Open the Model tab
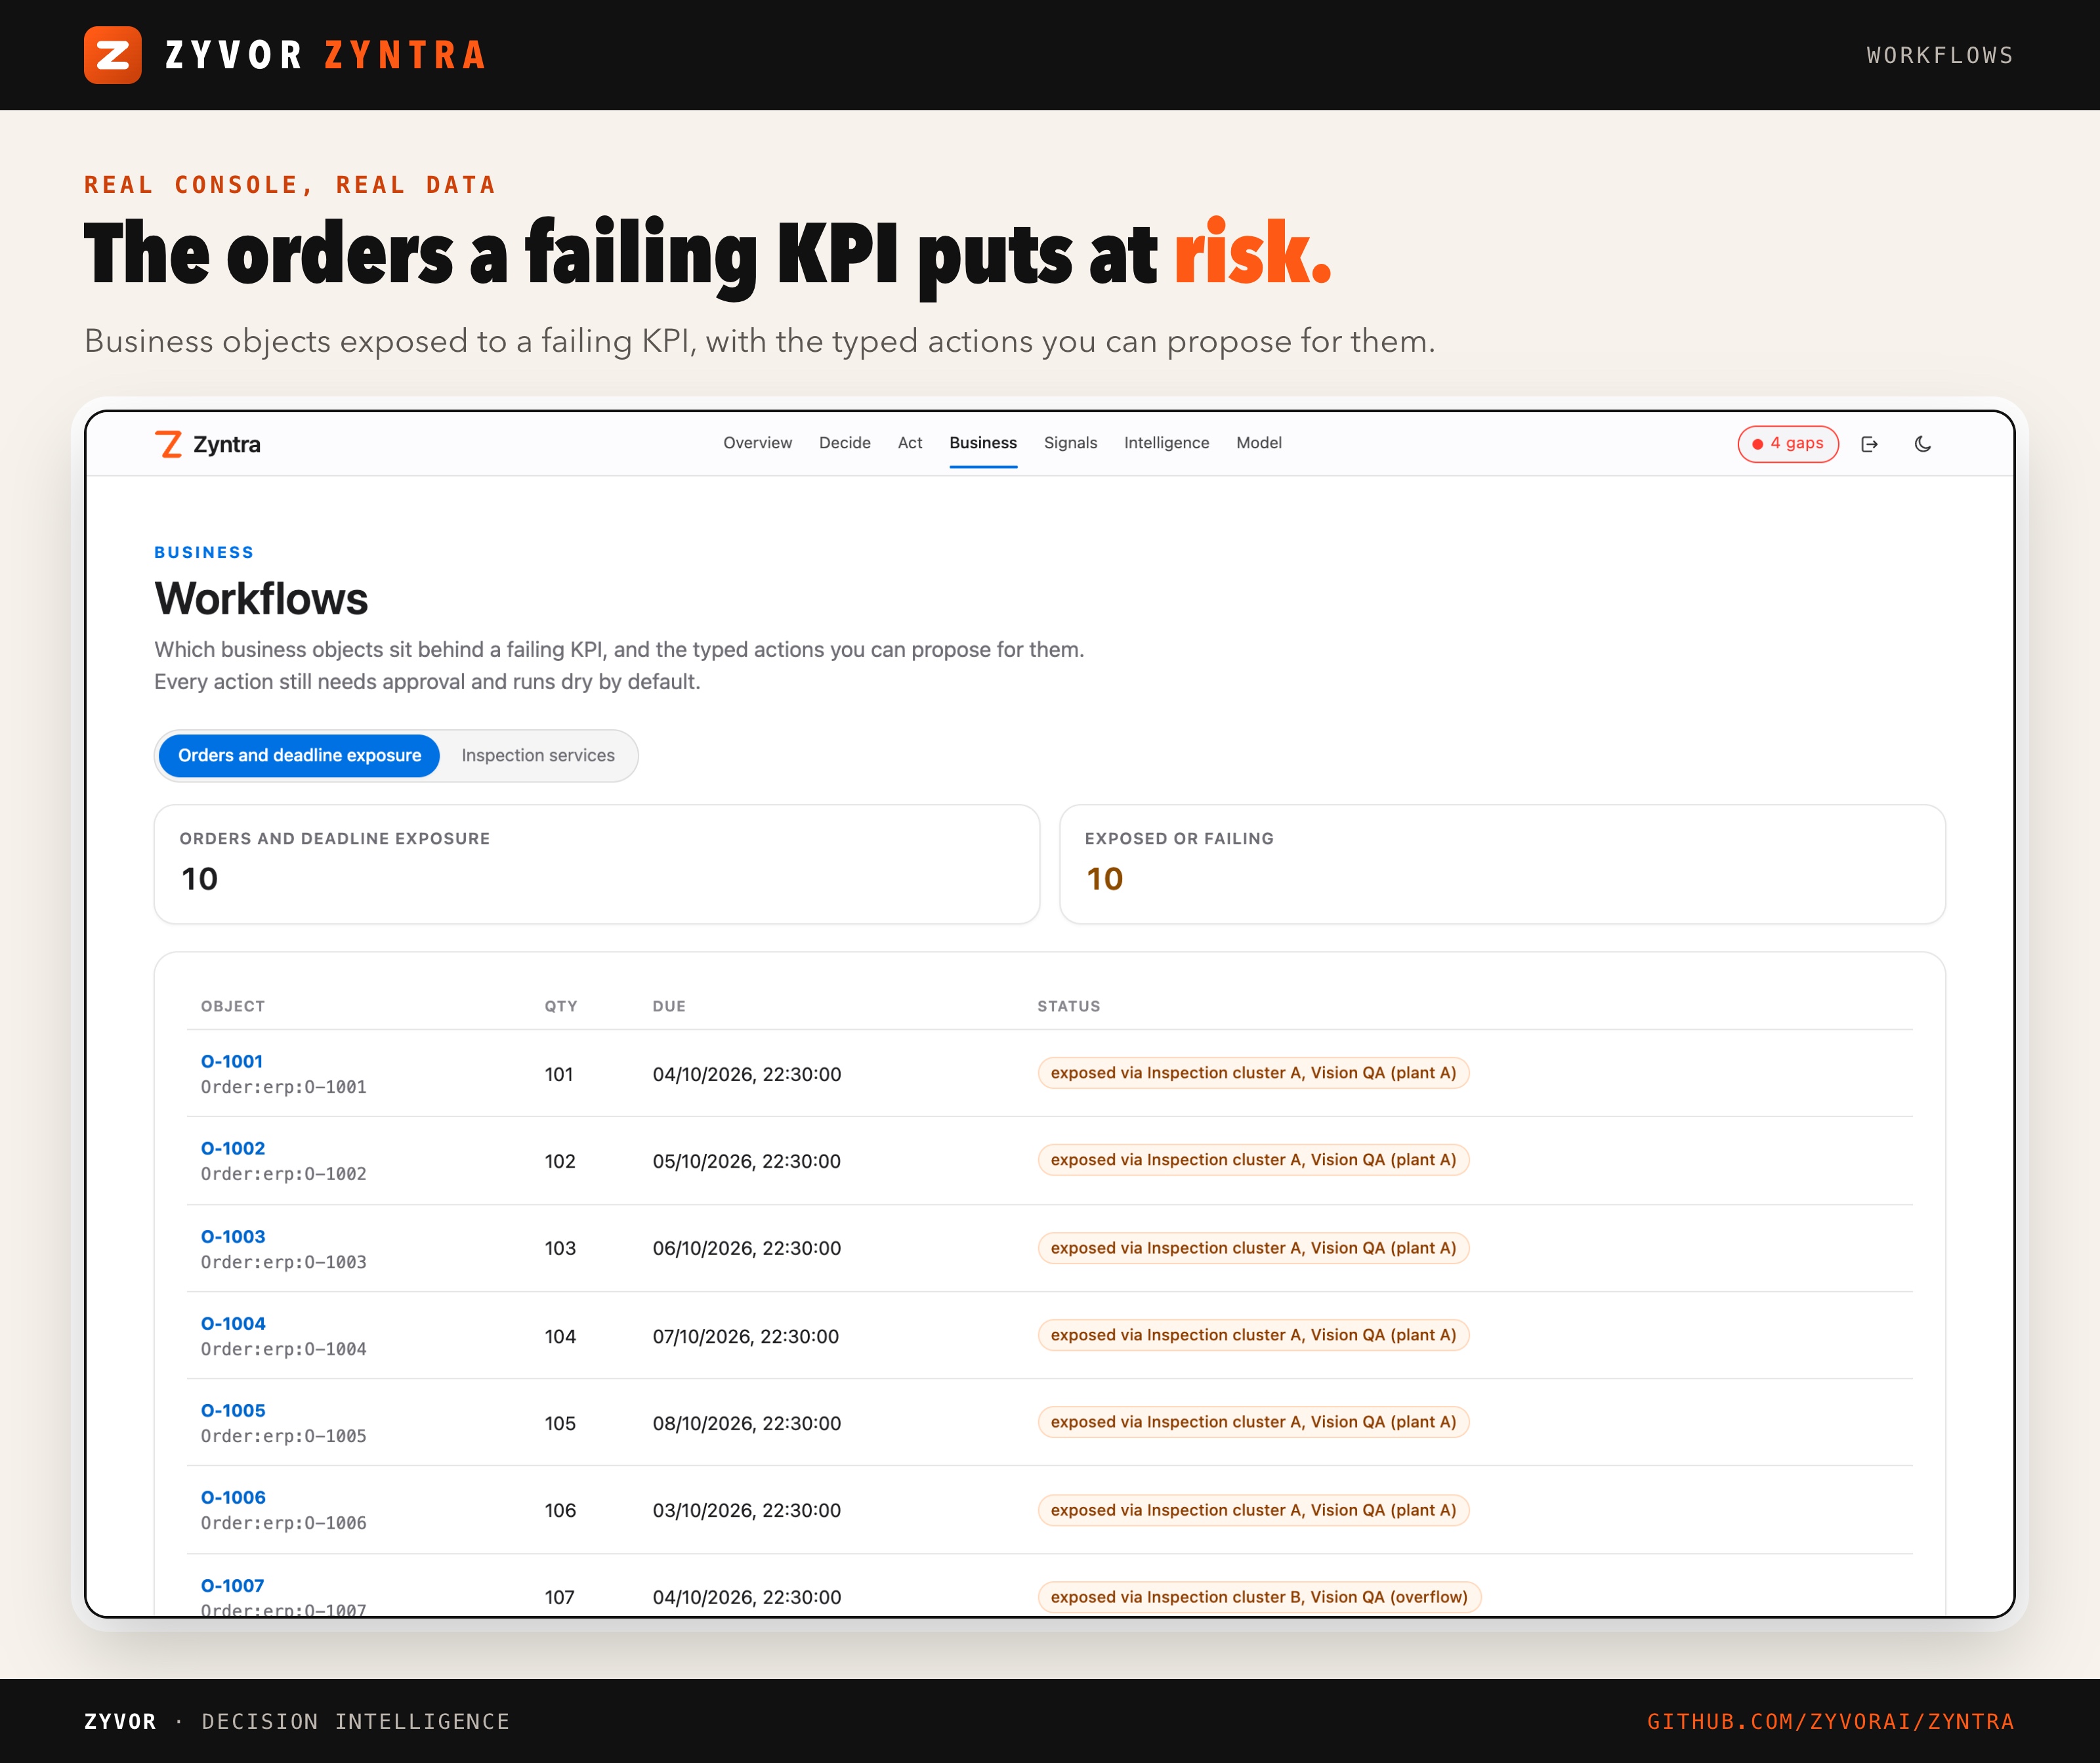2100x1763 pixels. pyautogui.click(x=1258, y=443)
